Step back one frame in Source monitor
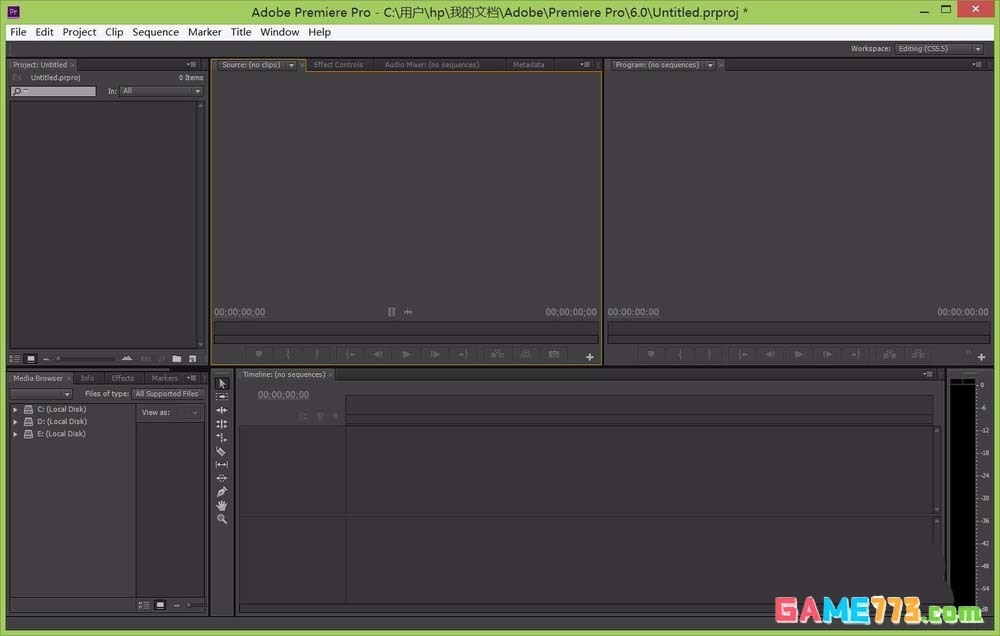 378,354
